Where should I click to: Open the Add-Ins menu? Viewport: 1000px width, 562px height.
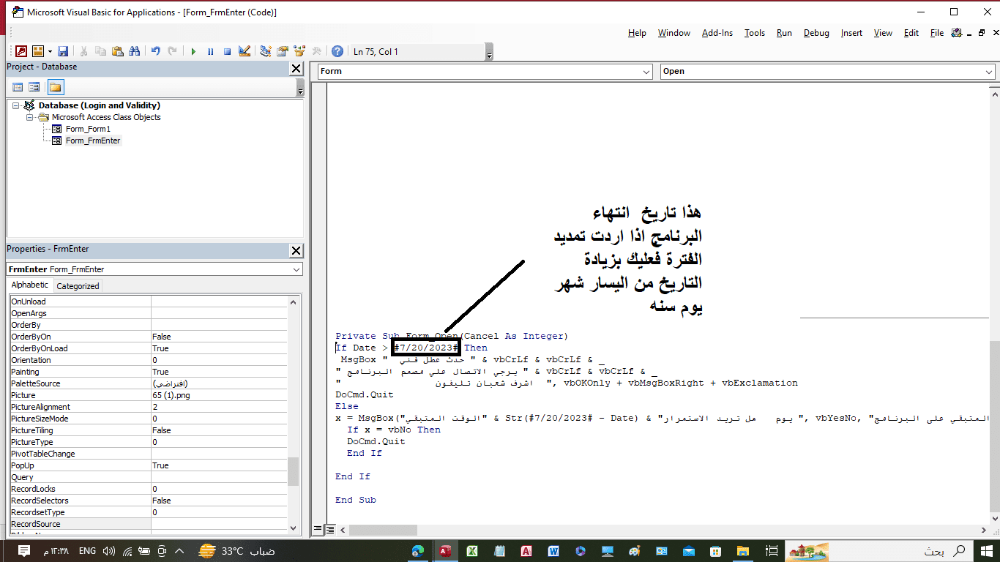(717, 33)
